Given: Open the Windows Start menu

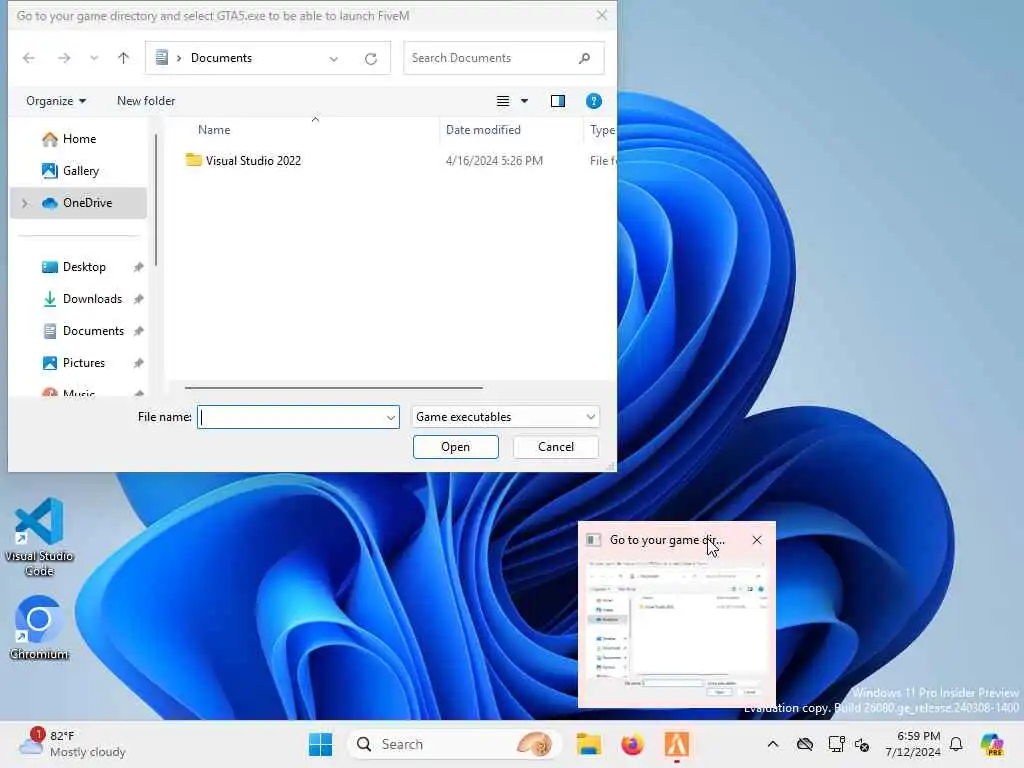Looking at the screenshot, I should (x=321, y=744).
